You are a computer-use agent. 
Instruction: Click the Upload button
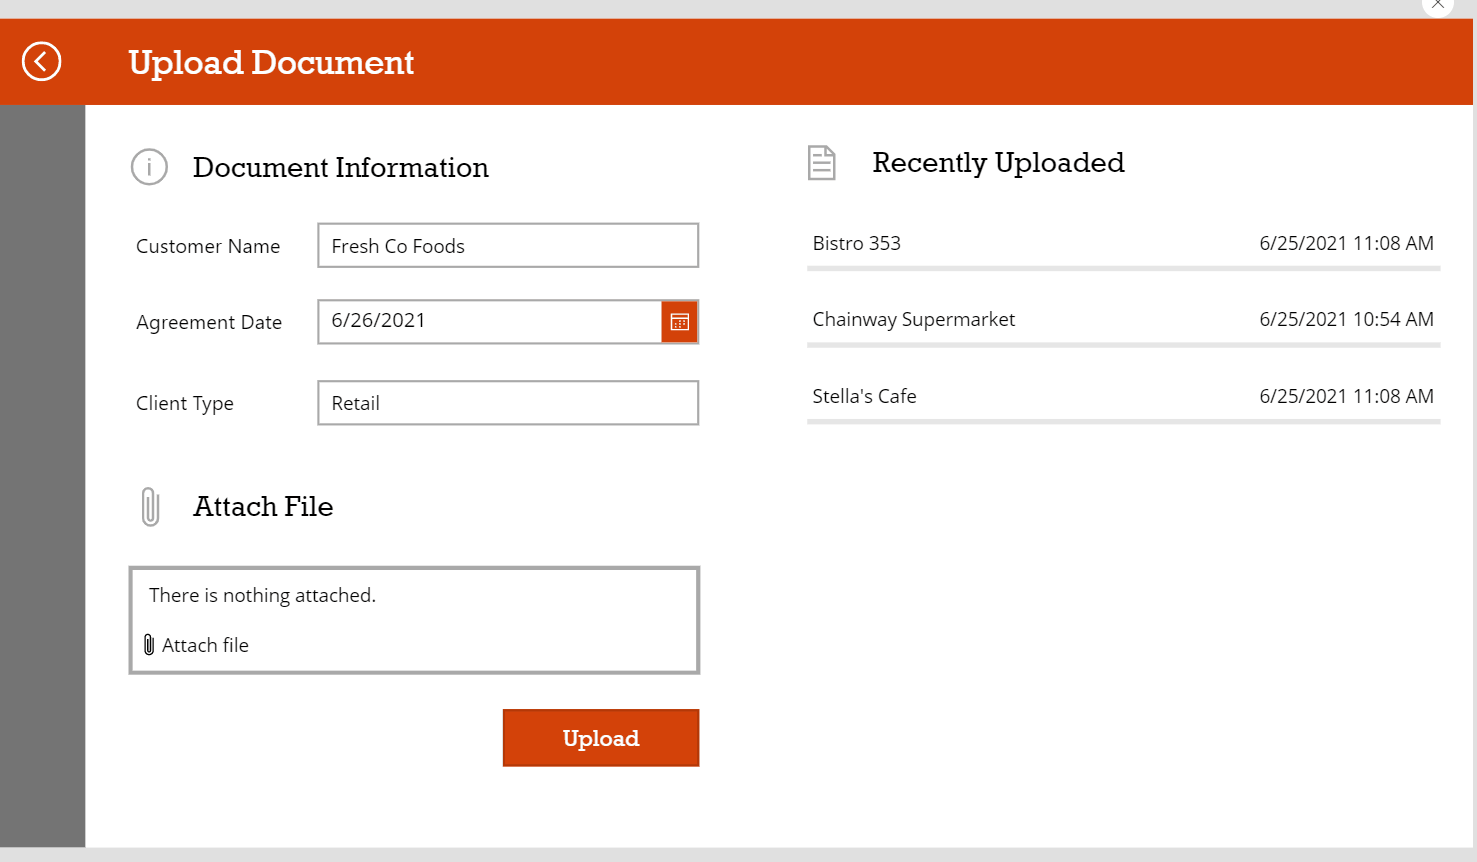click(x=600, y=737)
